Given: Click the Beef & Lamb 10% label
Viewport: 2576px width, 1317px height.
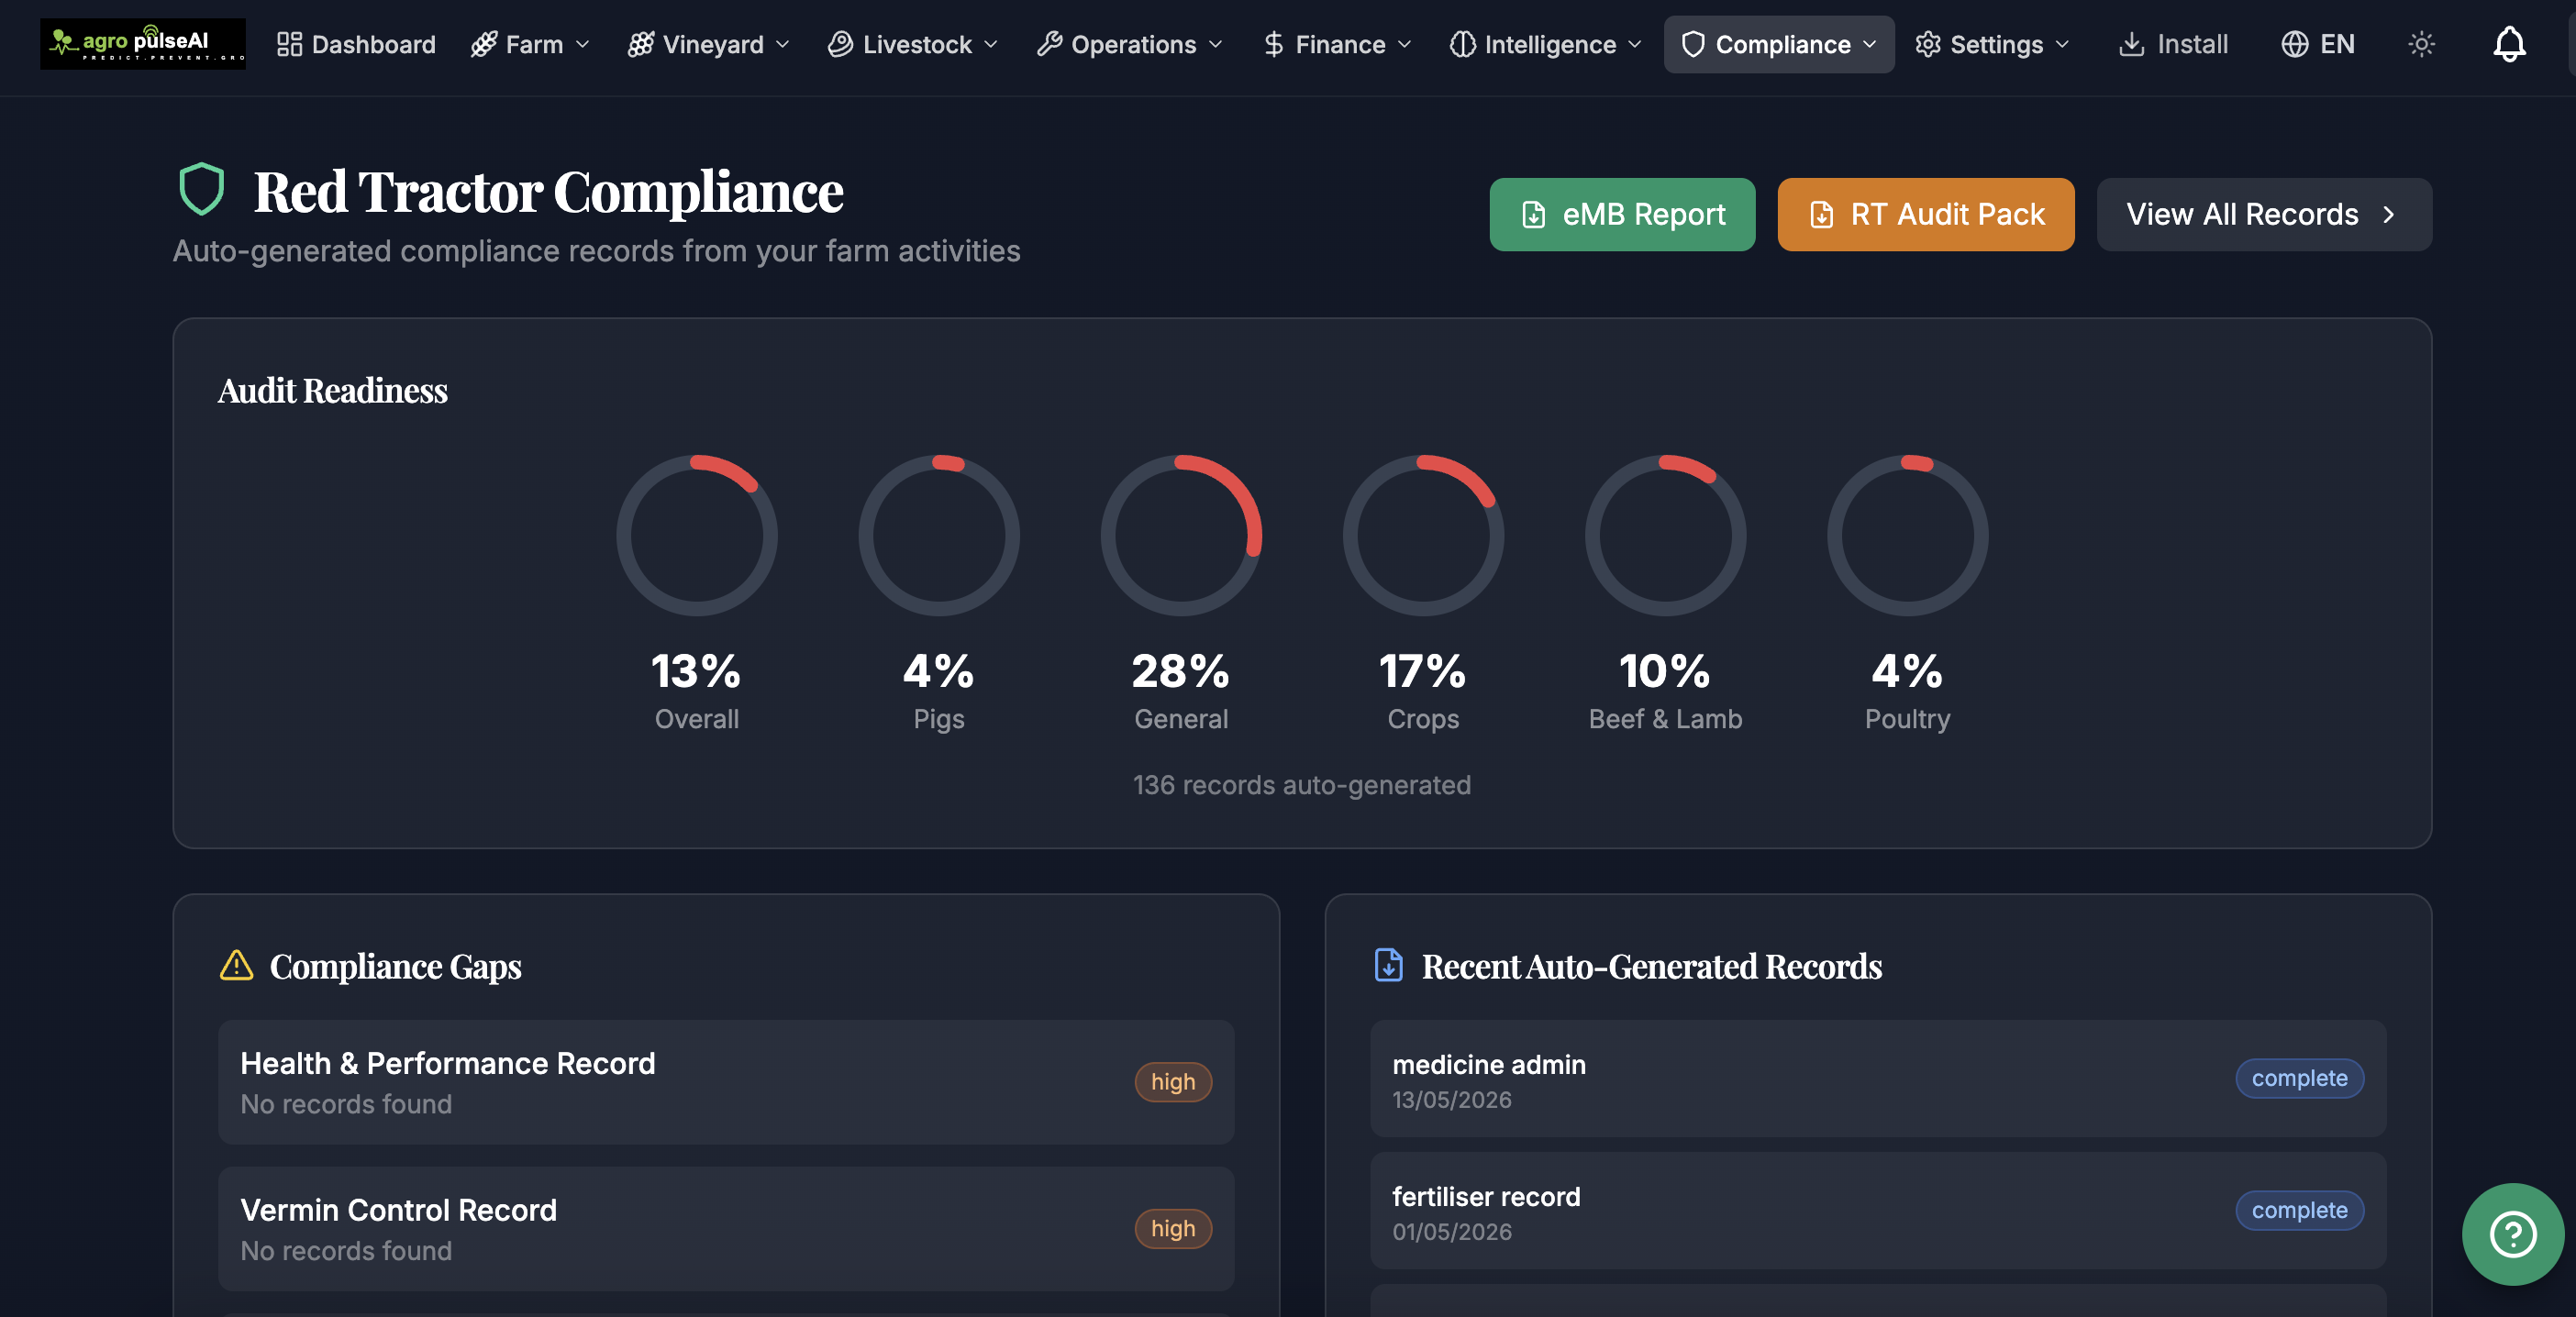Looking at the screenshot, I should 1665,719.
